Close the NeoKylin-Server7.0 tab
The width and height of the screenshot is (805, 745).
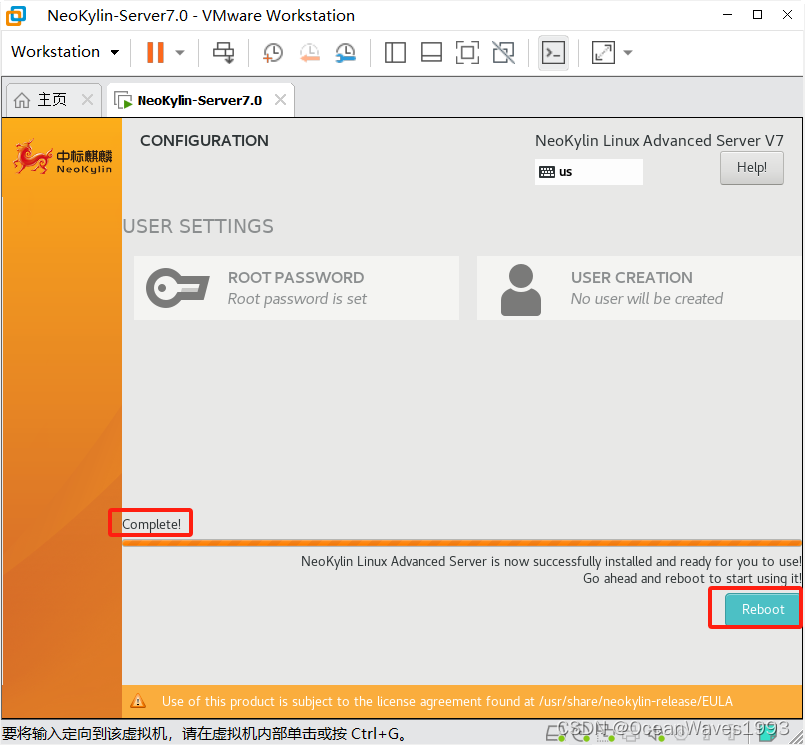[281, 100]
